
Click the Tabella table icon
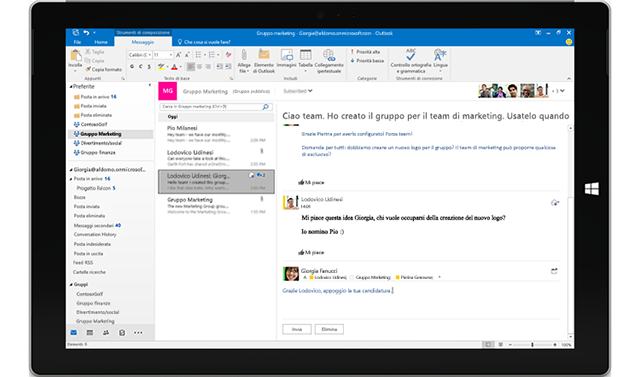tap(305, 55)
